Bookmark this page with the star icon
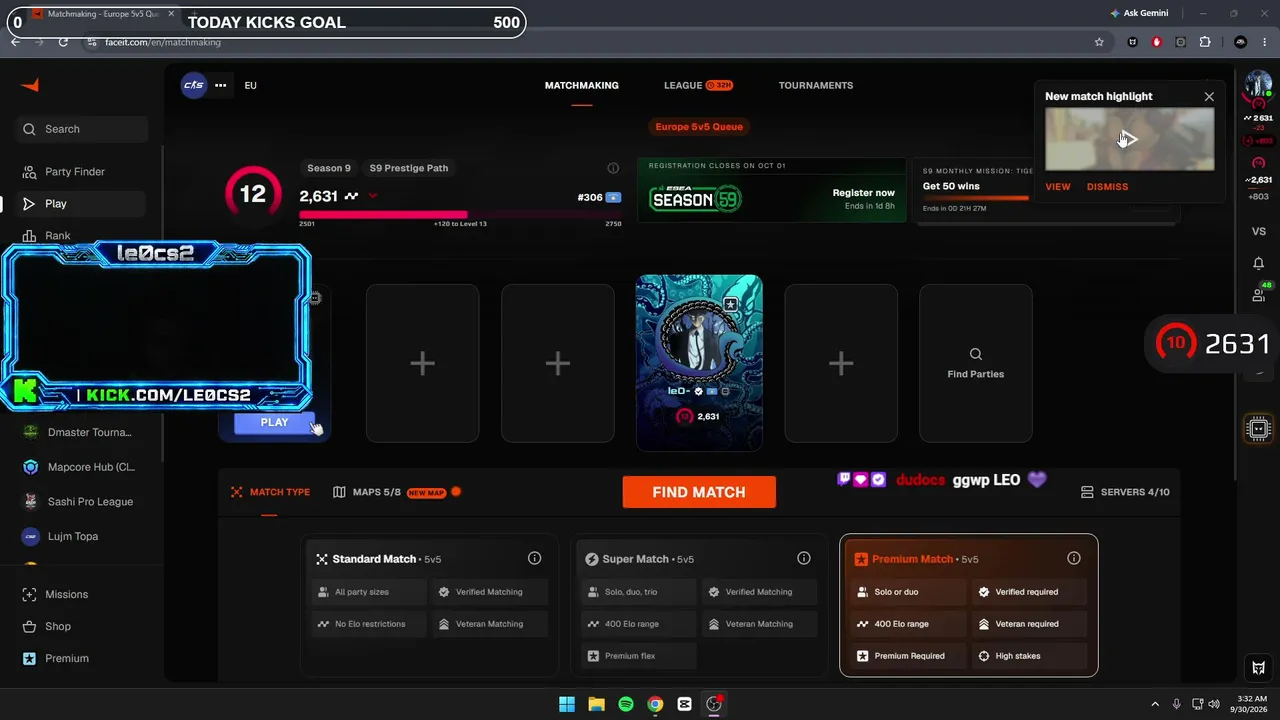Screen dimensions: 1280x720 (x=1099, y=42)
